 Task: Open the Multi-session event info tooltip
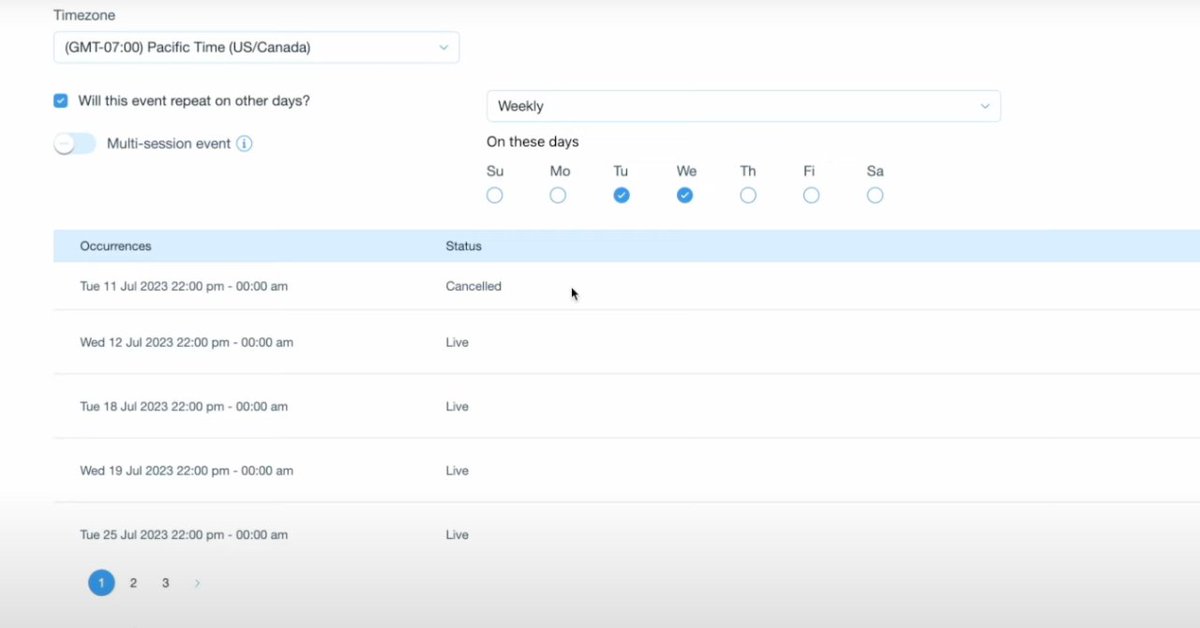pyautogui.click(x=243, y=143)
